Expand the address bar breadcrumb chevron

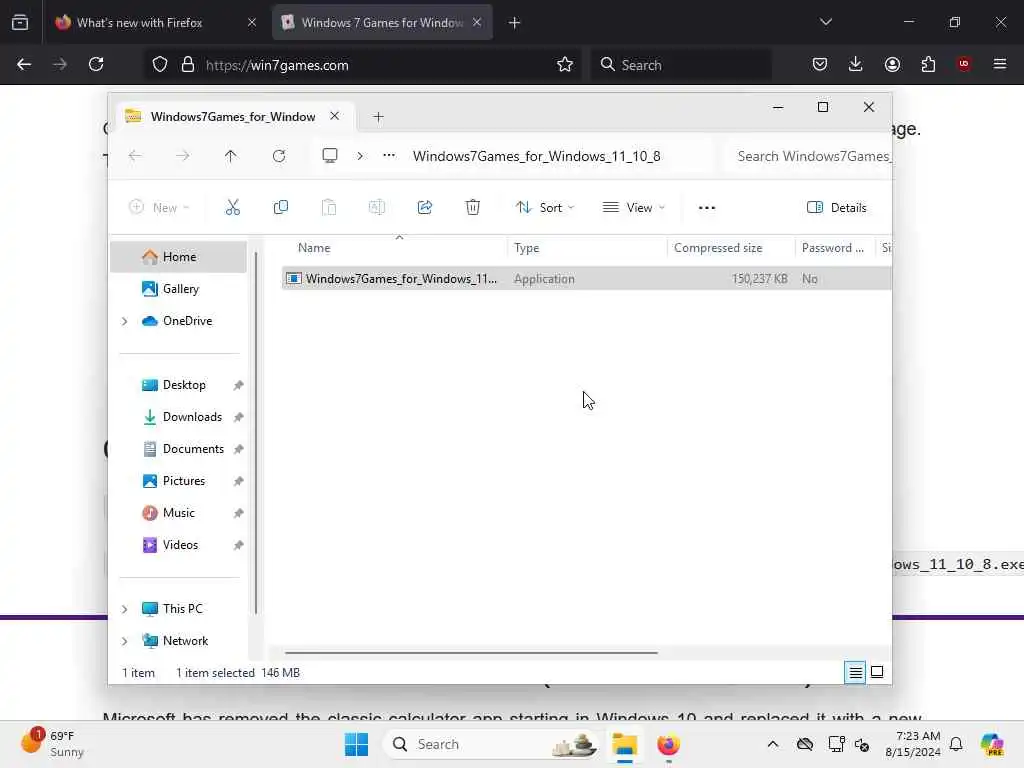(360, 156)
